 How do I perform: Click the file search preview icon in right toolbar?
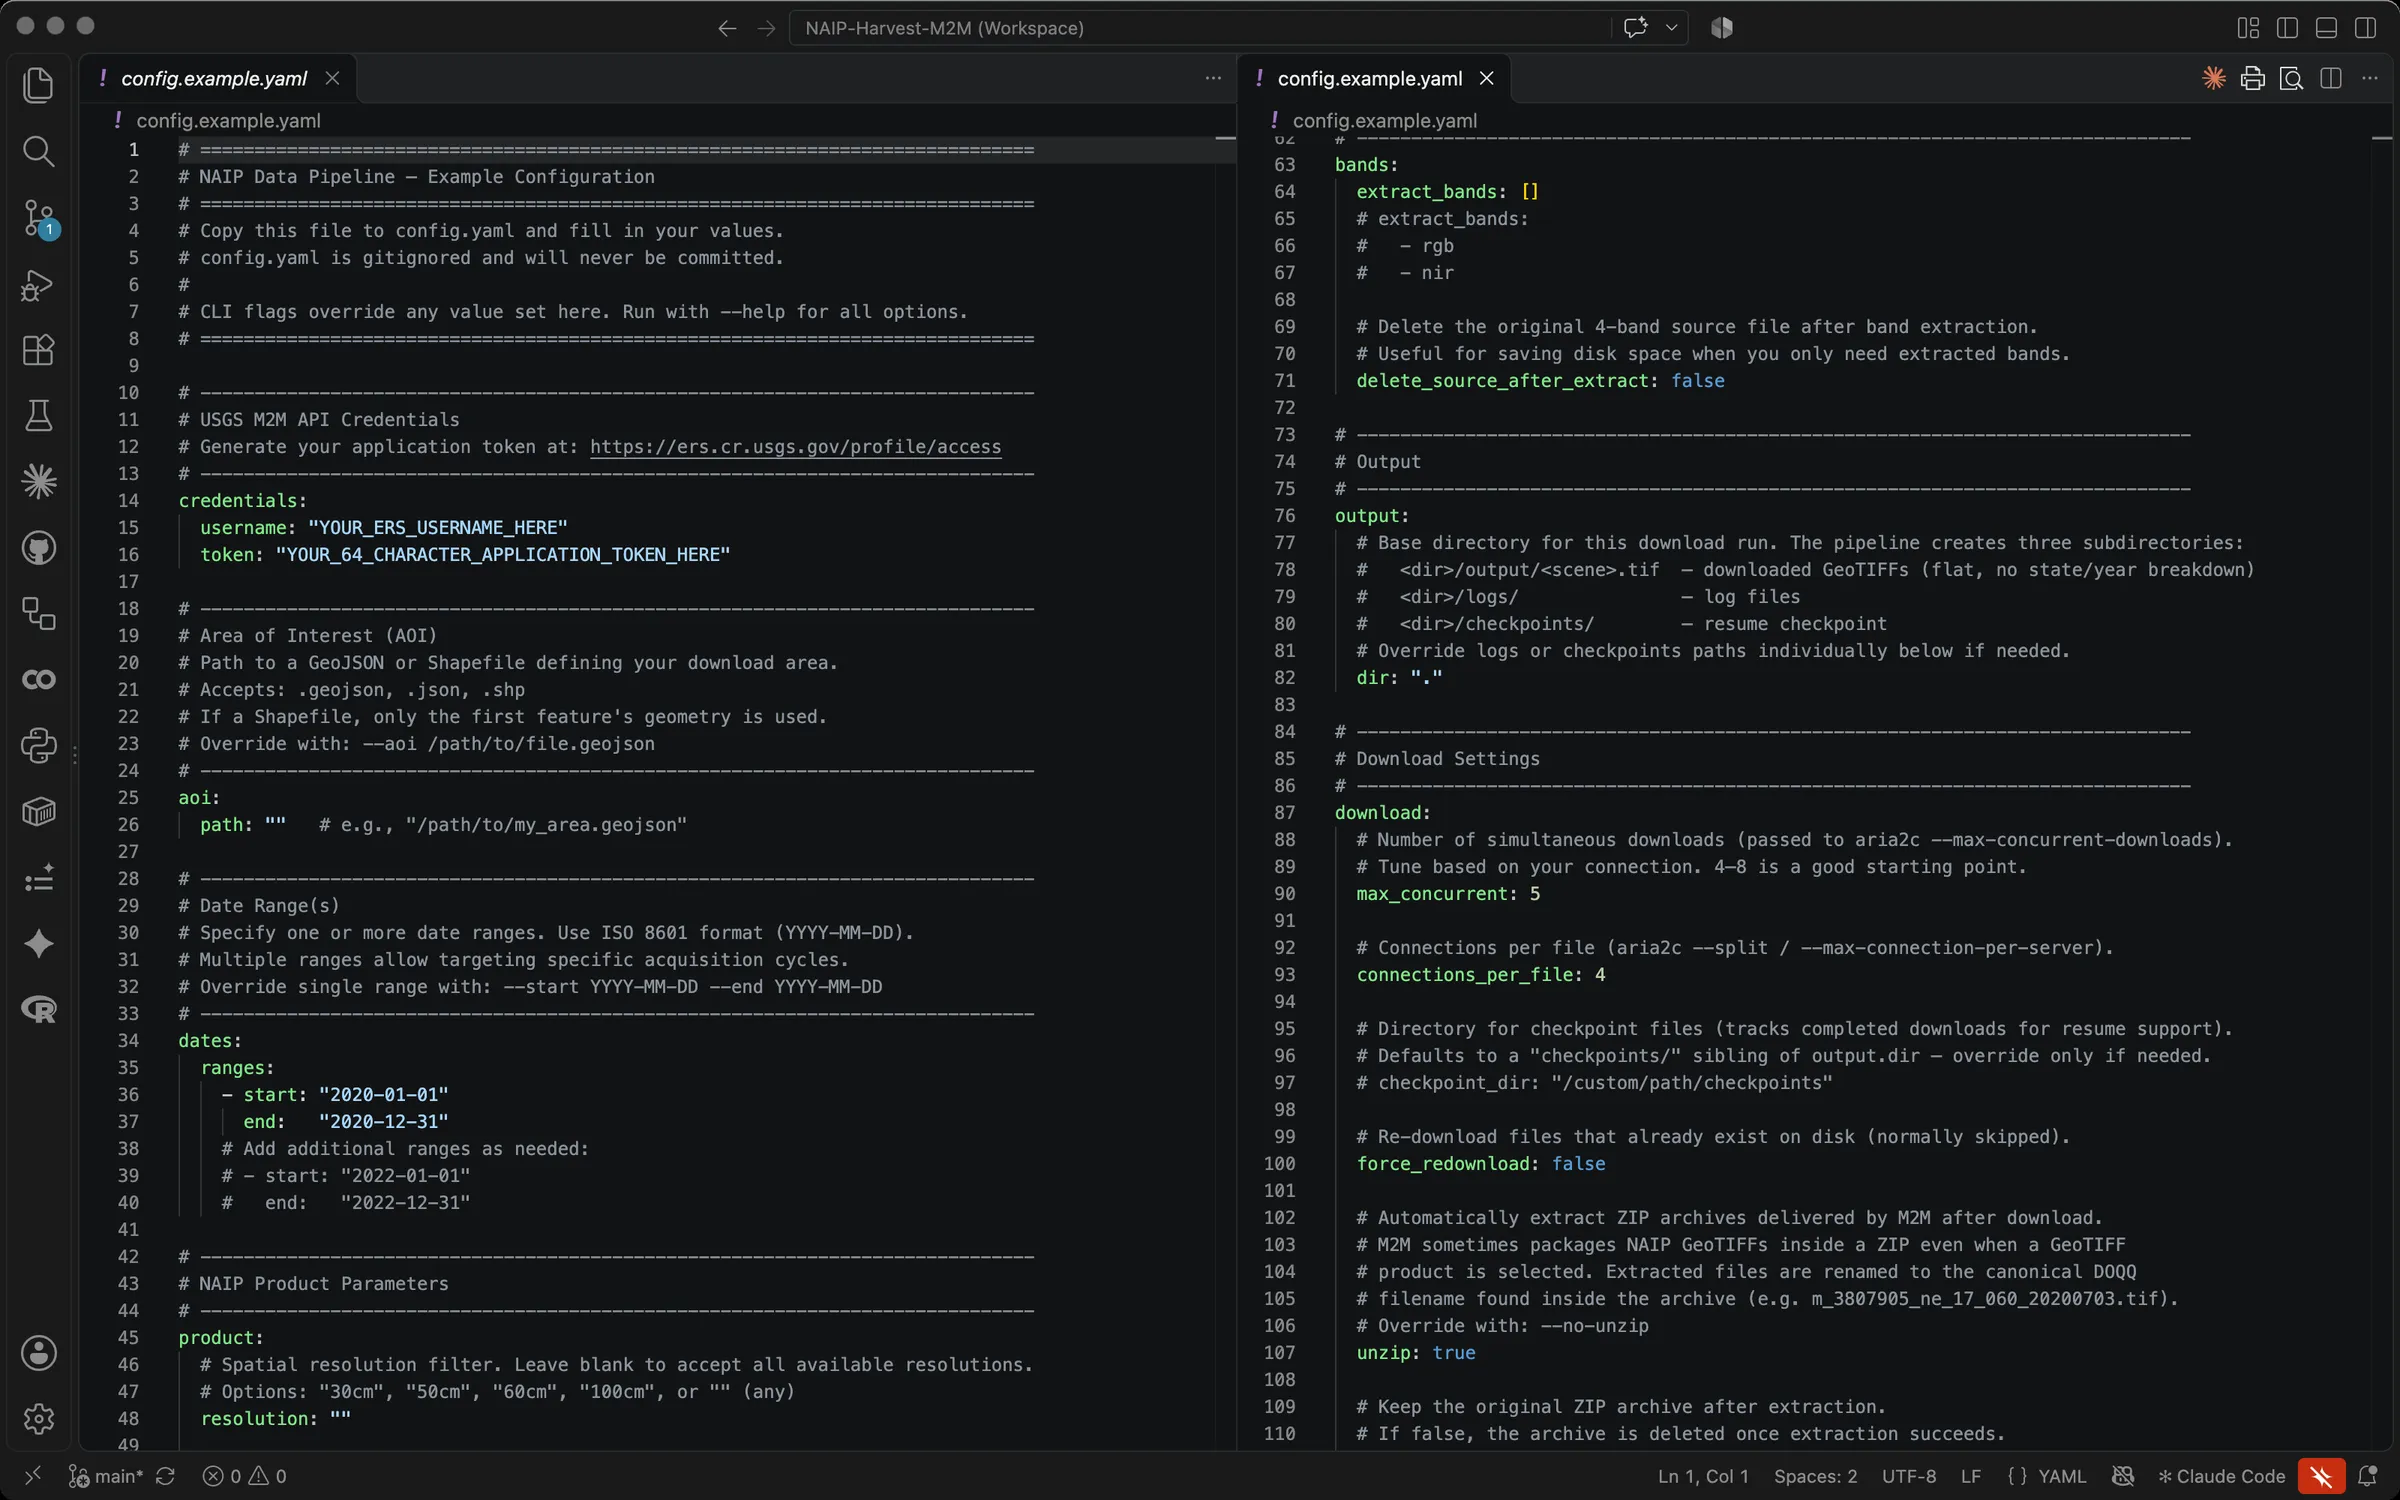tap(2292, 78)
